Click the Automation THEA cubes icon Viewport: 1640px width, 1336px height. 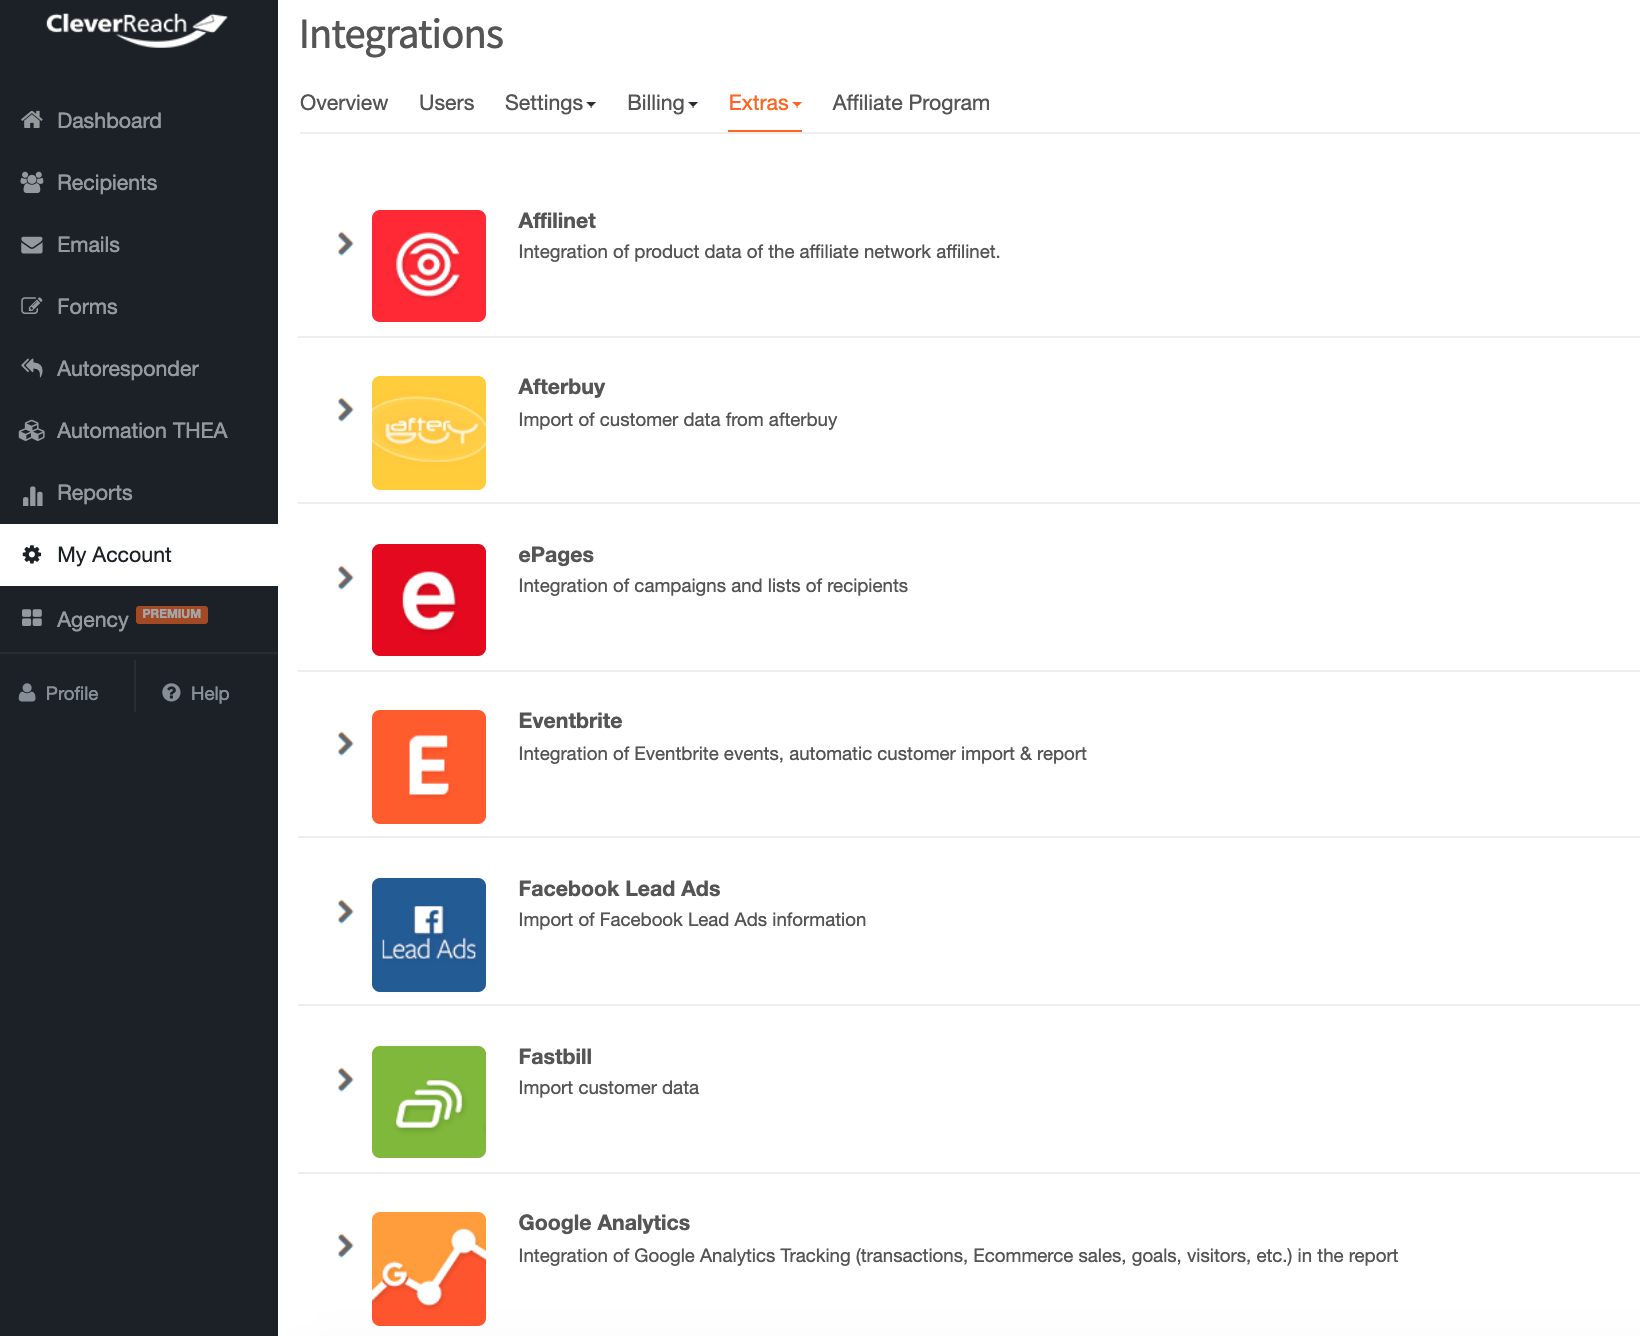pyautogui.click(x=32, y=430)
